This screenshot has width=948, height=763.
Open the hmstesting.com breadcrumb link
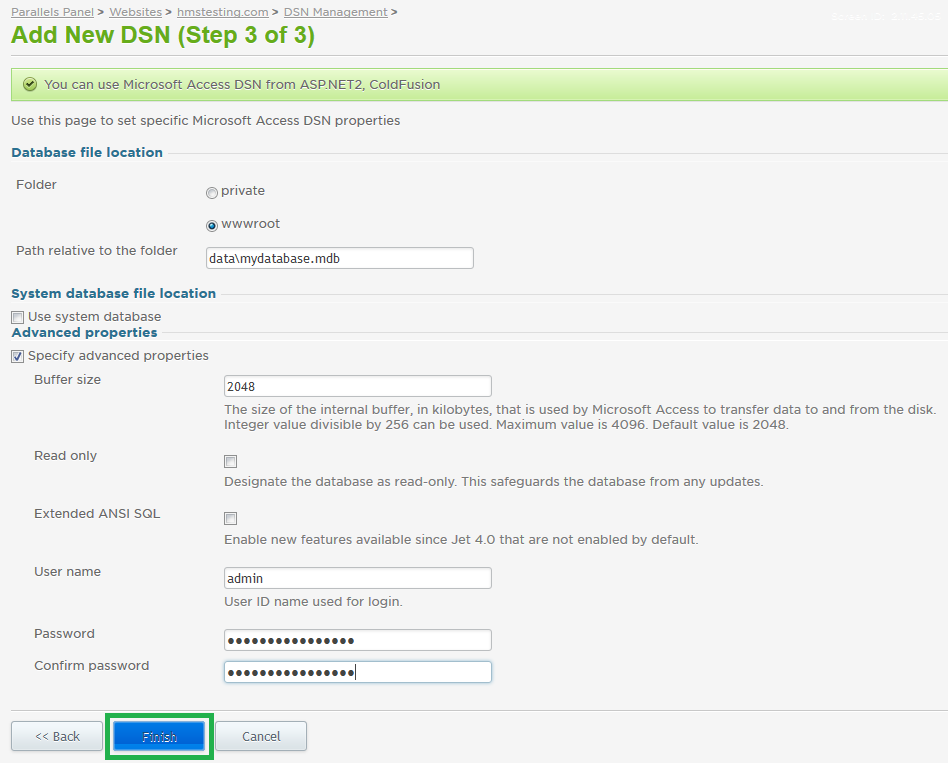tap(222, 12)
